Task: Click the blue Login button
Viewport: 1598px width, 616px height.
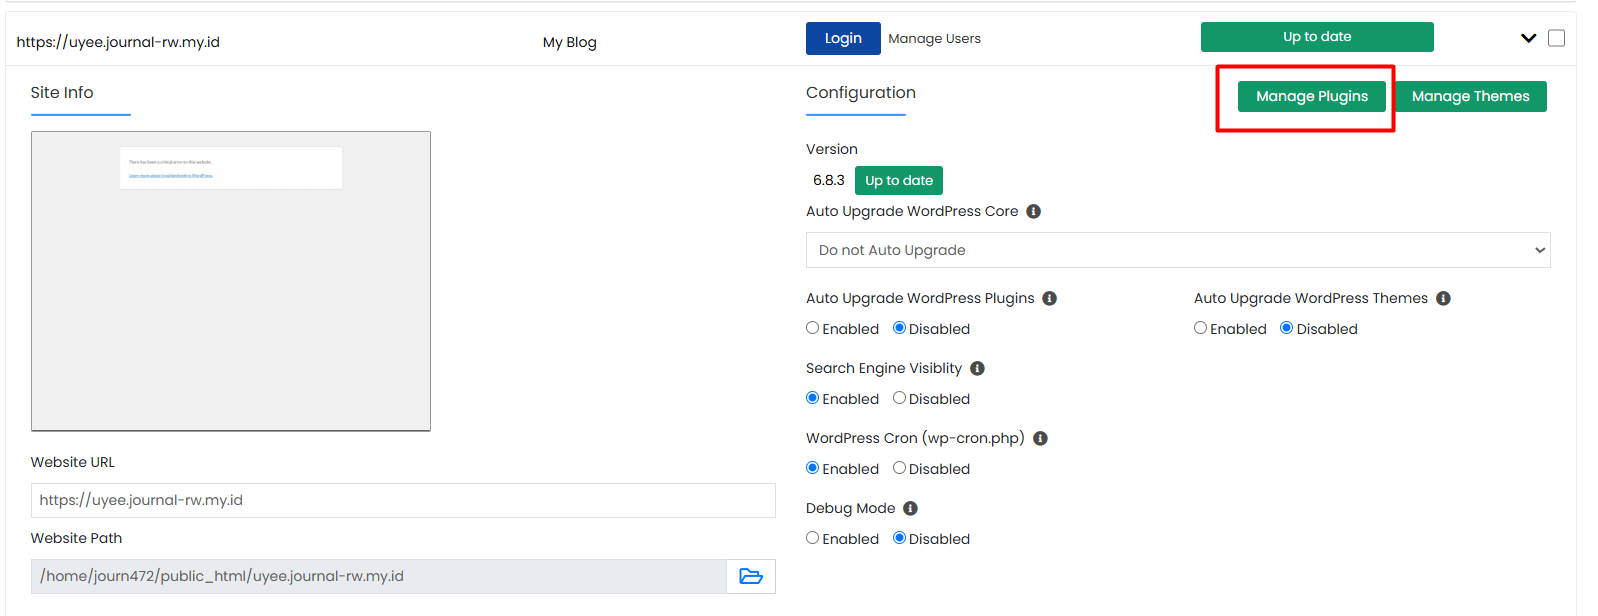Action: (x=842, y=38)
